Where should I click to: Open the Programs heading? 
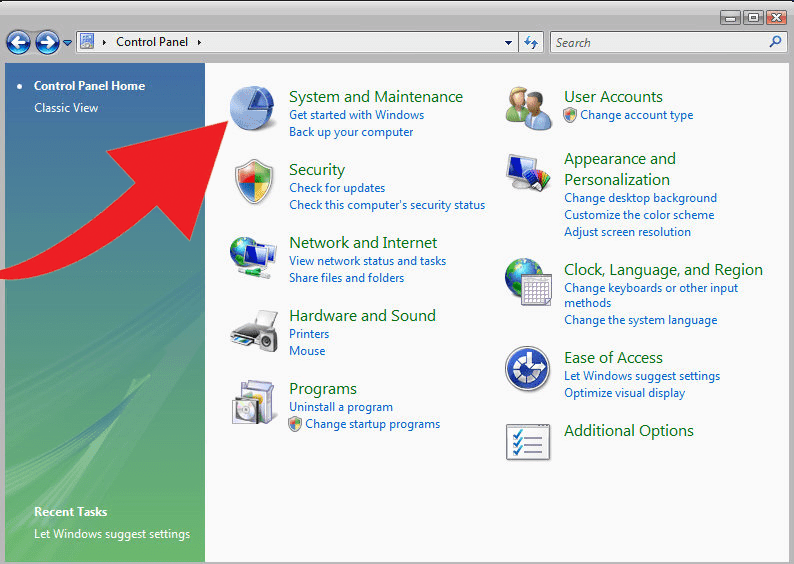[323, 389]
